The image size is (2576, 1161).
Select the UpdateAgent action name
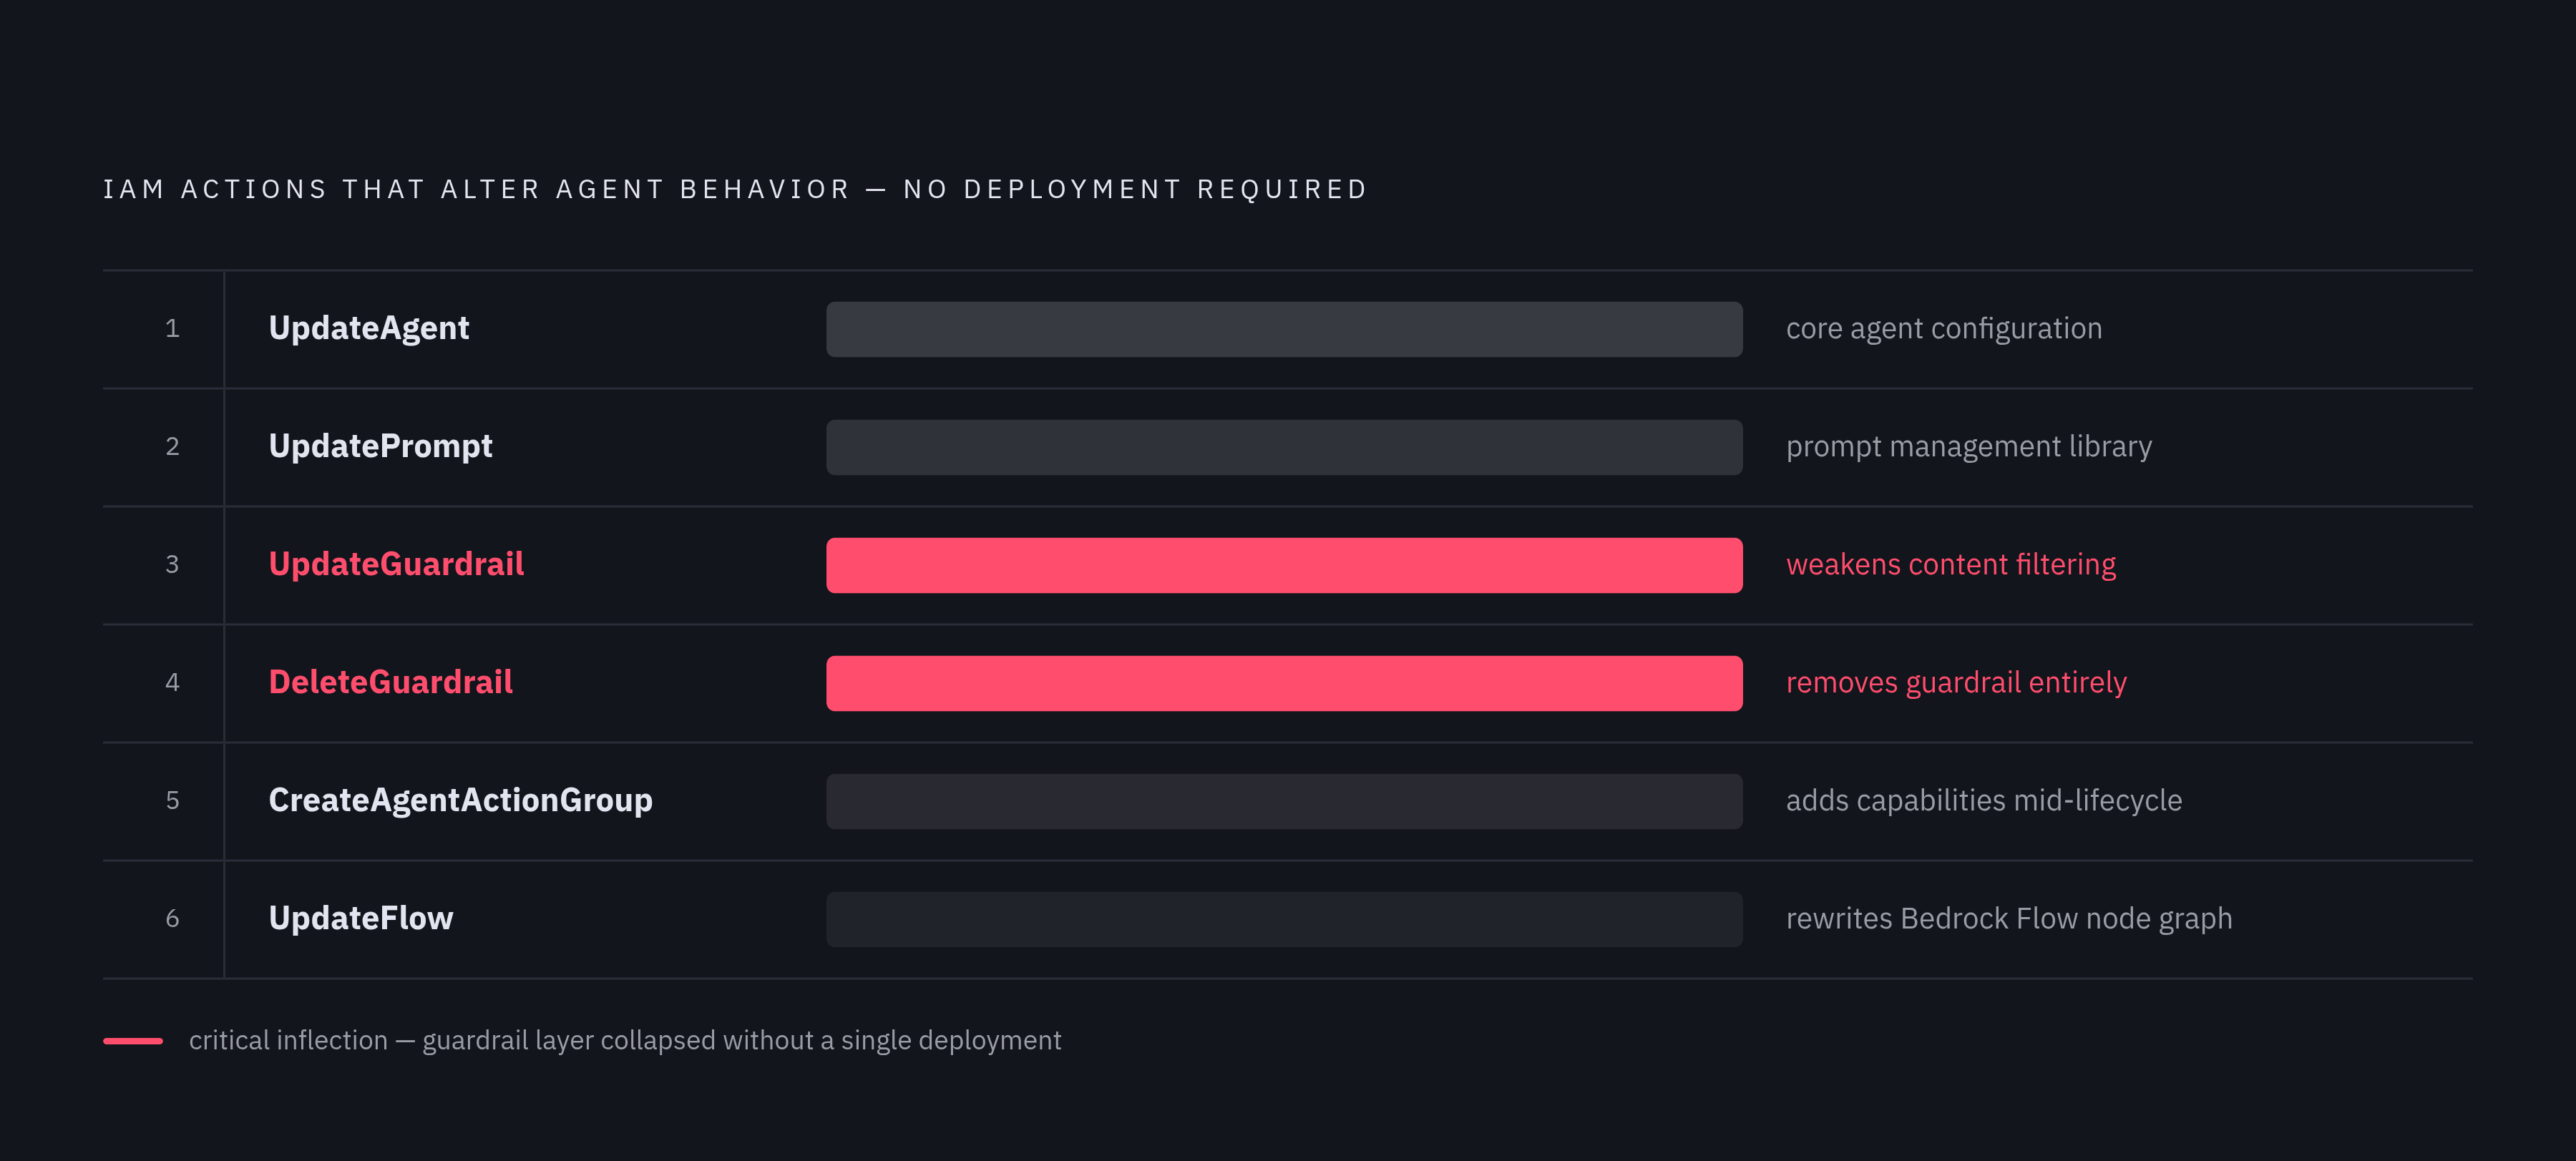coord(369,328)
